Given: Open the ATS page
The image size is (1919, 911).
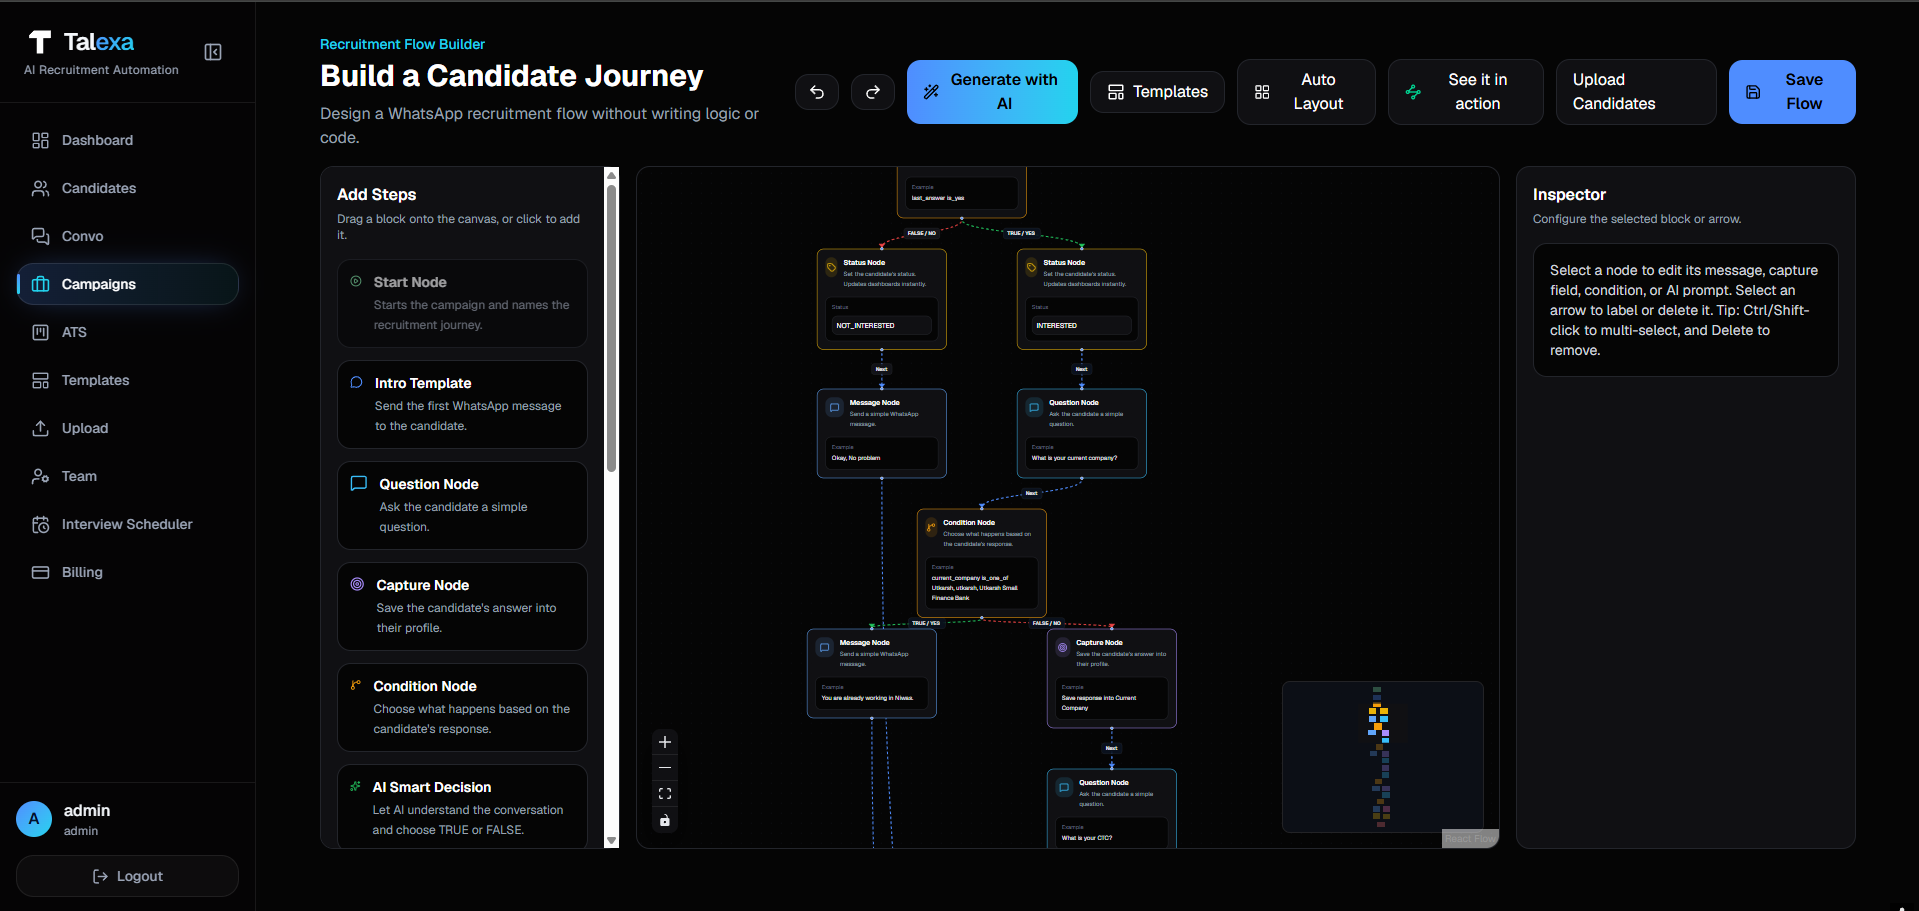Looking at the screenshot, I should pos(128,332).
